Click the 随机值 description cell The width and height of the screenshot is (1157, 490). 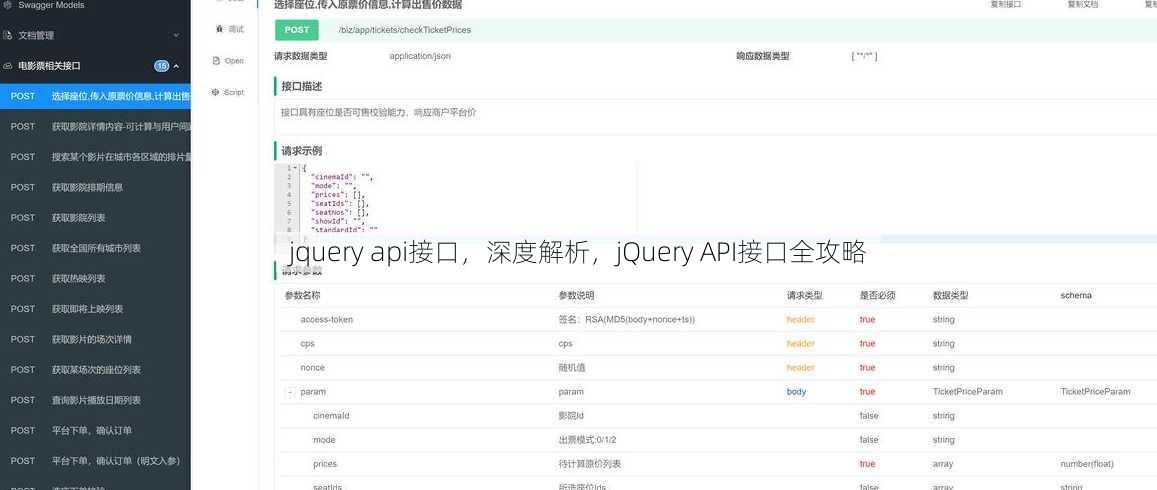(x=570, y=368)
